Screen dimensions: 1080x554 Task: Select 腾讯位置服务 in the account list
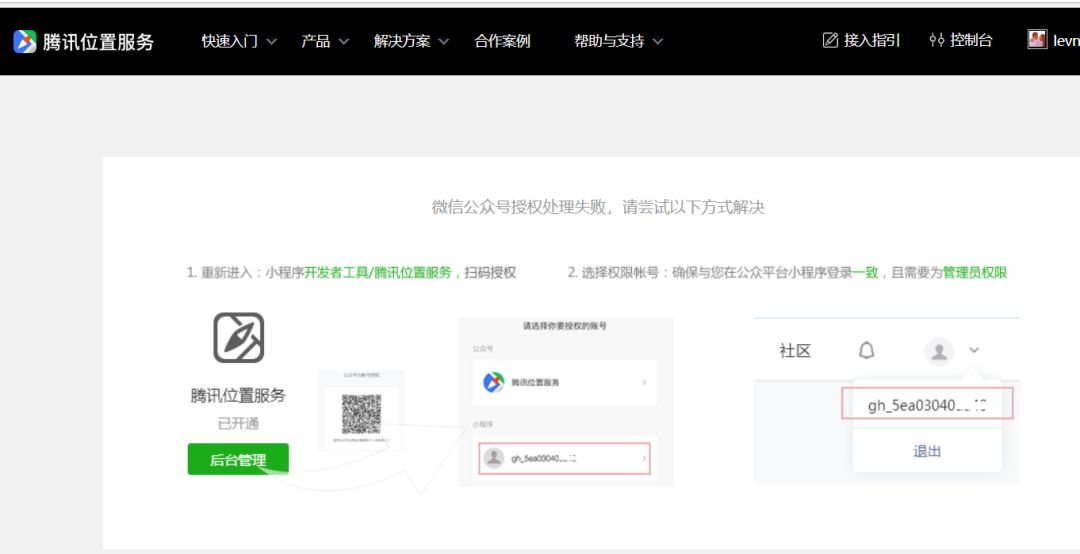(565, 382)
